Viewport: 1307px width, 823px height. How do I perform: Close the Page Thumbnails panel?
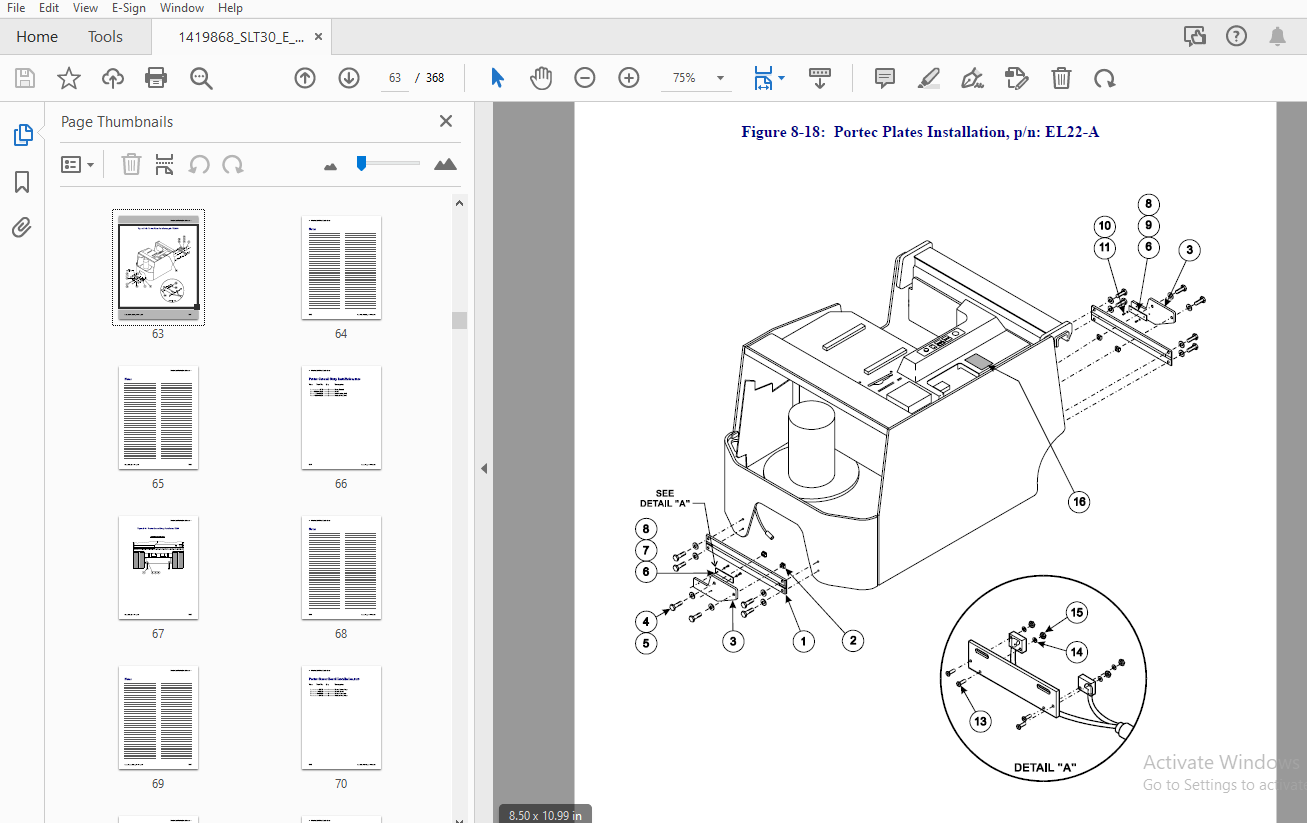point(446,121)
